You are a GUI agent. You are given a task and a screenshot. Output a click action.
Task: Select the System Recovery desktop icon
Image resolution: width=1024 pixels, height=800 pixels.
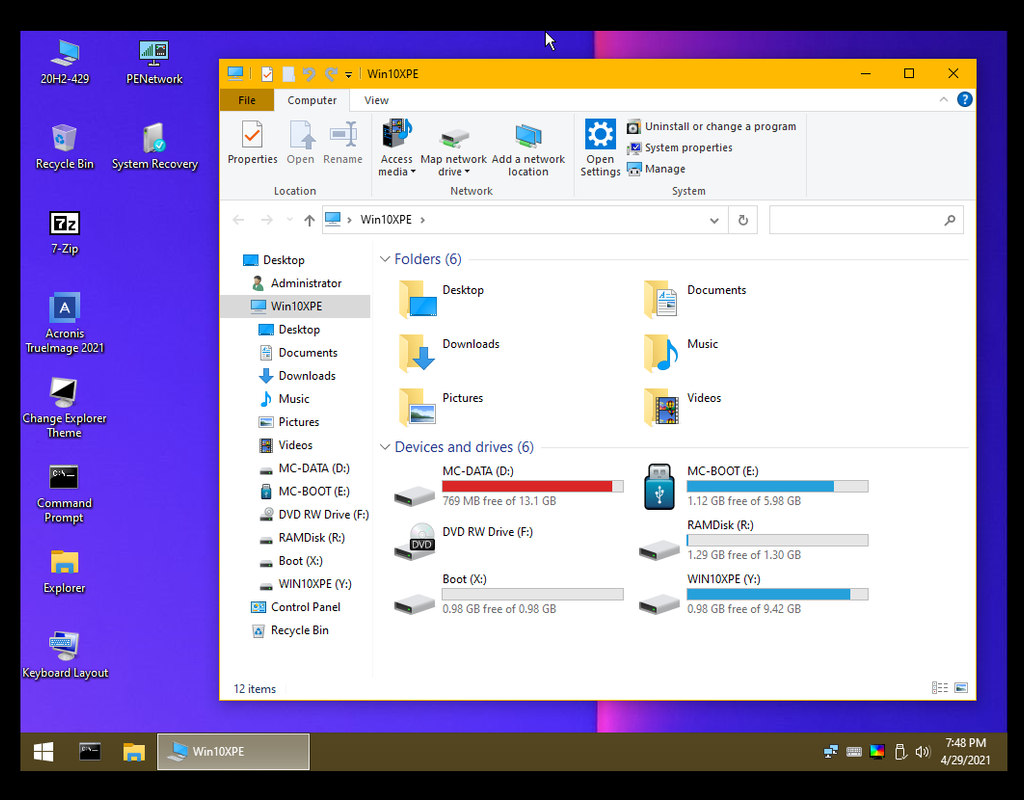155,148
